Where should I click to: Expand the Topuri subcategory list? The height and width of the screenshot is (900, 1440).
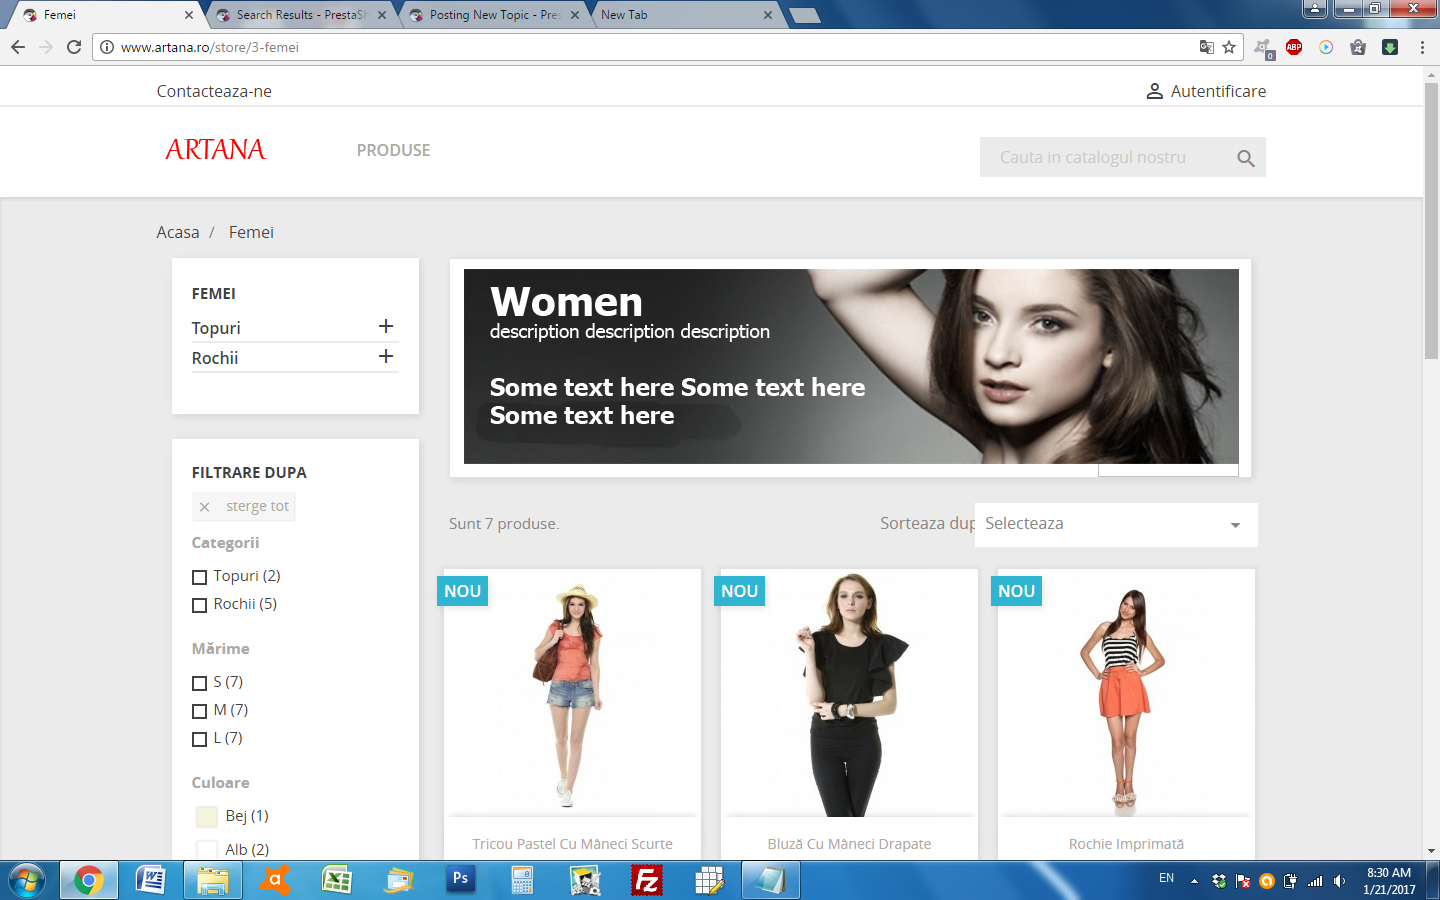(385, 327)
